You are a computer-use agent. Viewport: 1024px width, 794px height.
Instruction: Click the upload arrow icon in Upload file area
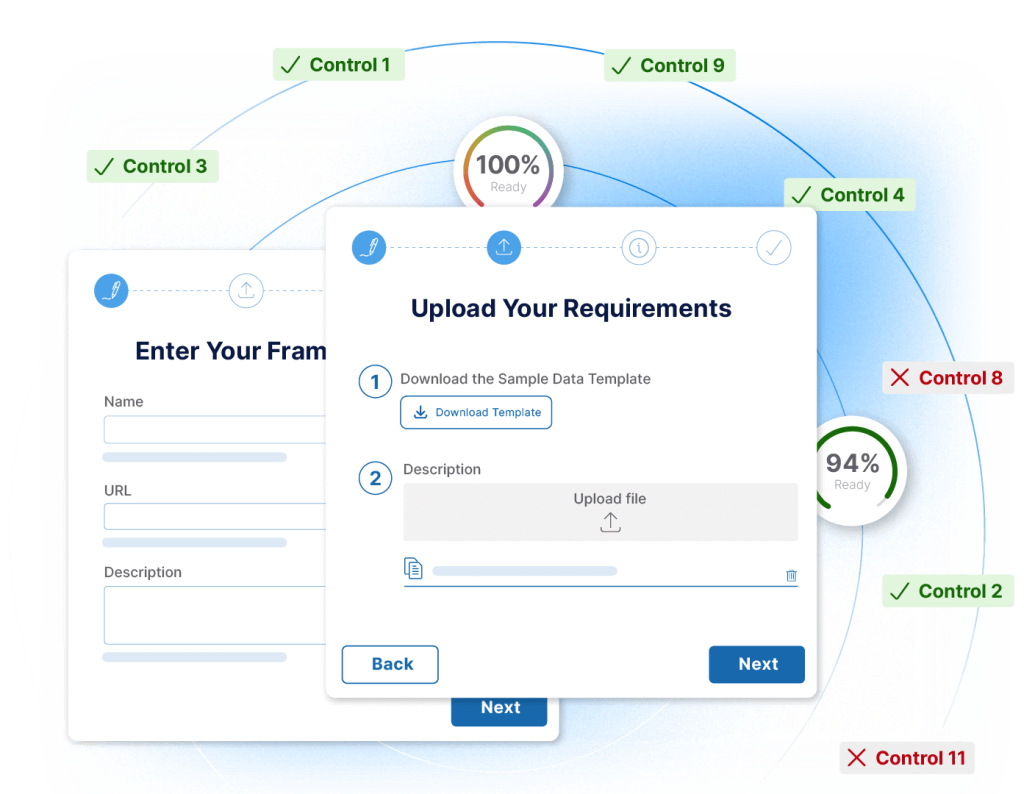[x=610, y=522]
